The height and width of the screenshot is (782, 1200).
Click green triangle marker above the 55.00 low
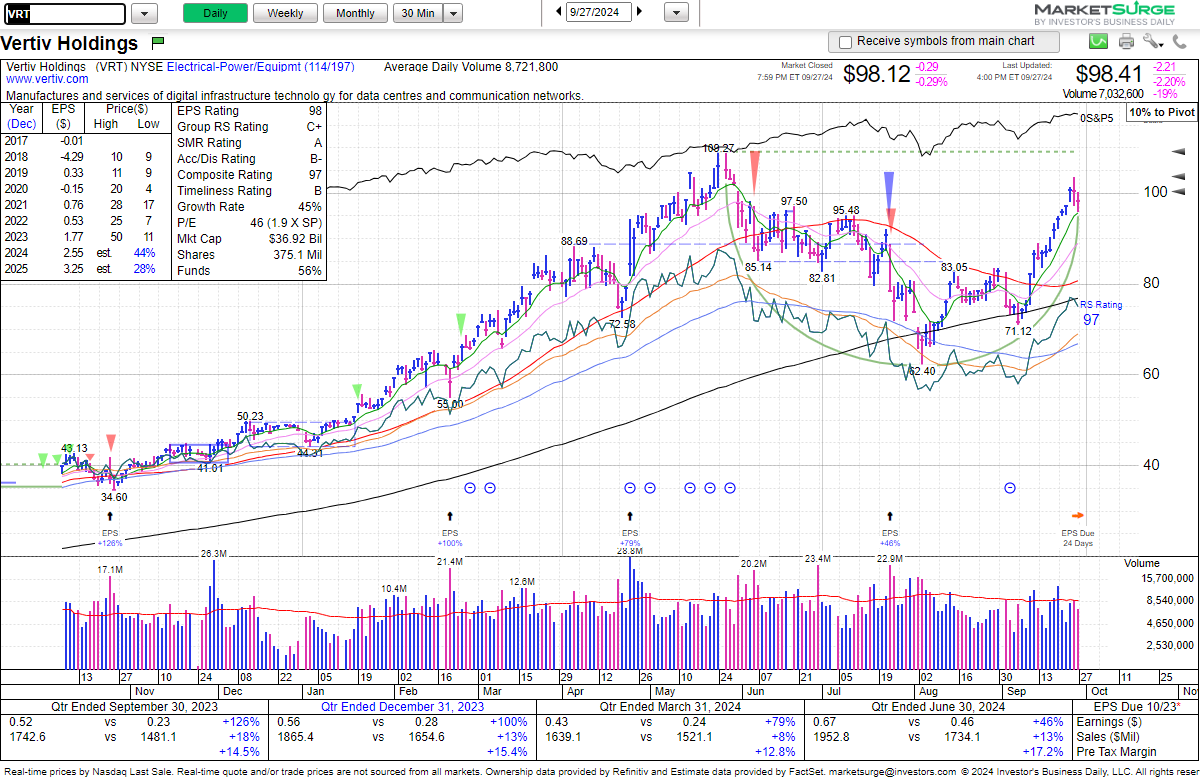coord(460,323)
